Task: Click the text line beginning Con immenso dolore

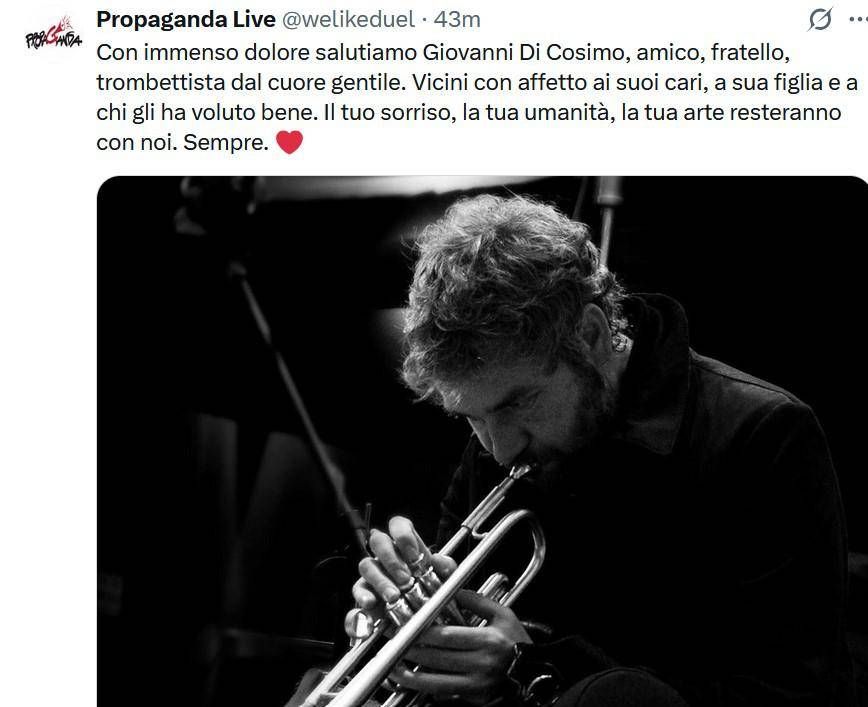Action: click(x=443, y=53)
